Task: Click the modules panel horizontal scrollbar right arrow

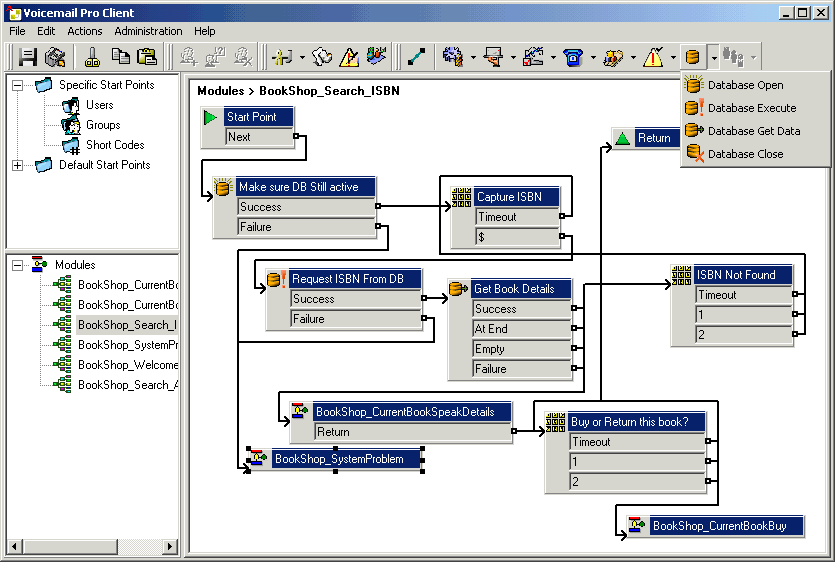Action: (x=171, y=547)
